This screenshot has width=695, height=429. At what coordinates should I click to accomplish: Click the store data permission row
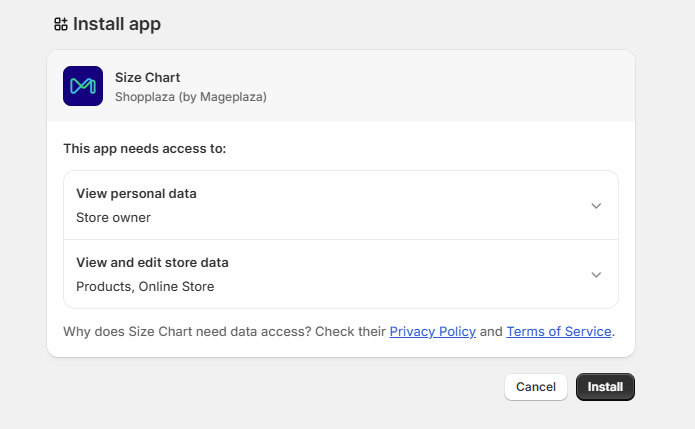point(341,274)
